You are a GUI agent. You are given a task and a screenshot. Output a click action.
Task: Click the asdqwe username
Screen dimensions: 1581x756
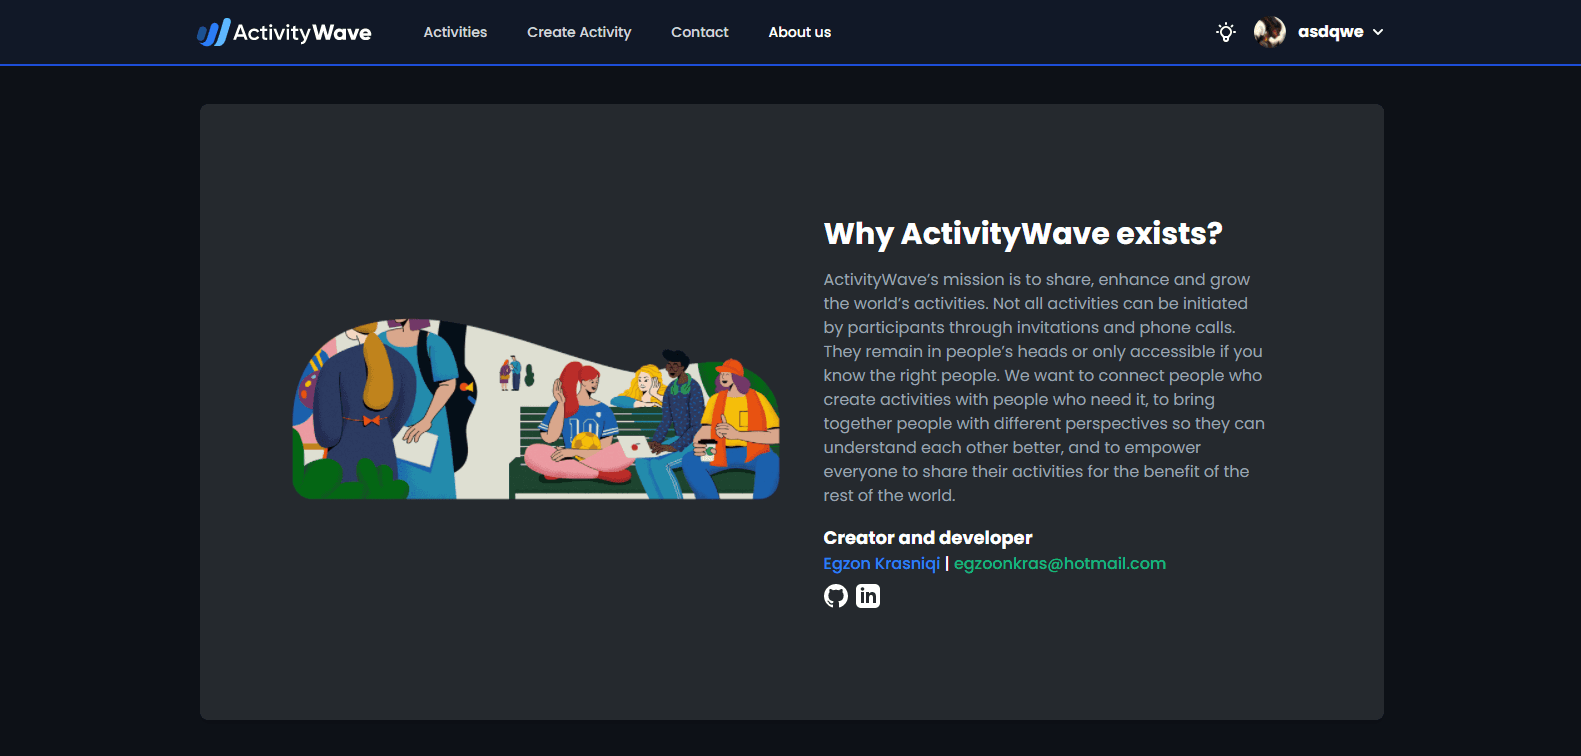point(1330,32)
